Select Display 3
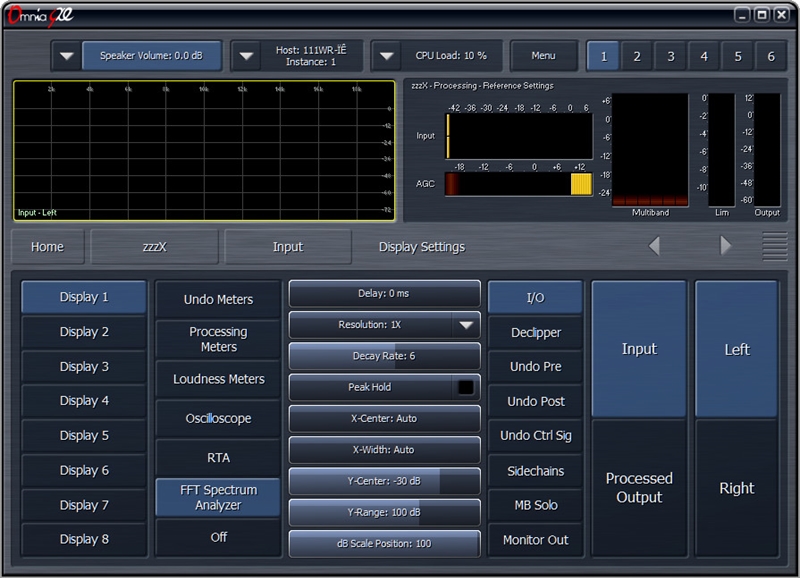The image size is (800, 578). coord(84,366)
